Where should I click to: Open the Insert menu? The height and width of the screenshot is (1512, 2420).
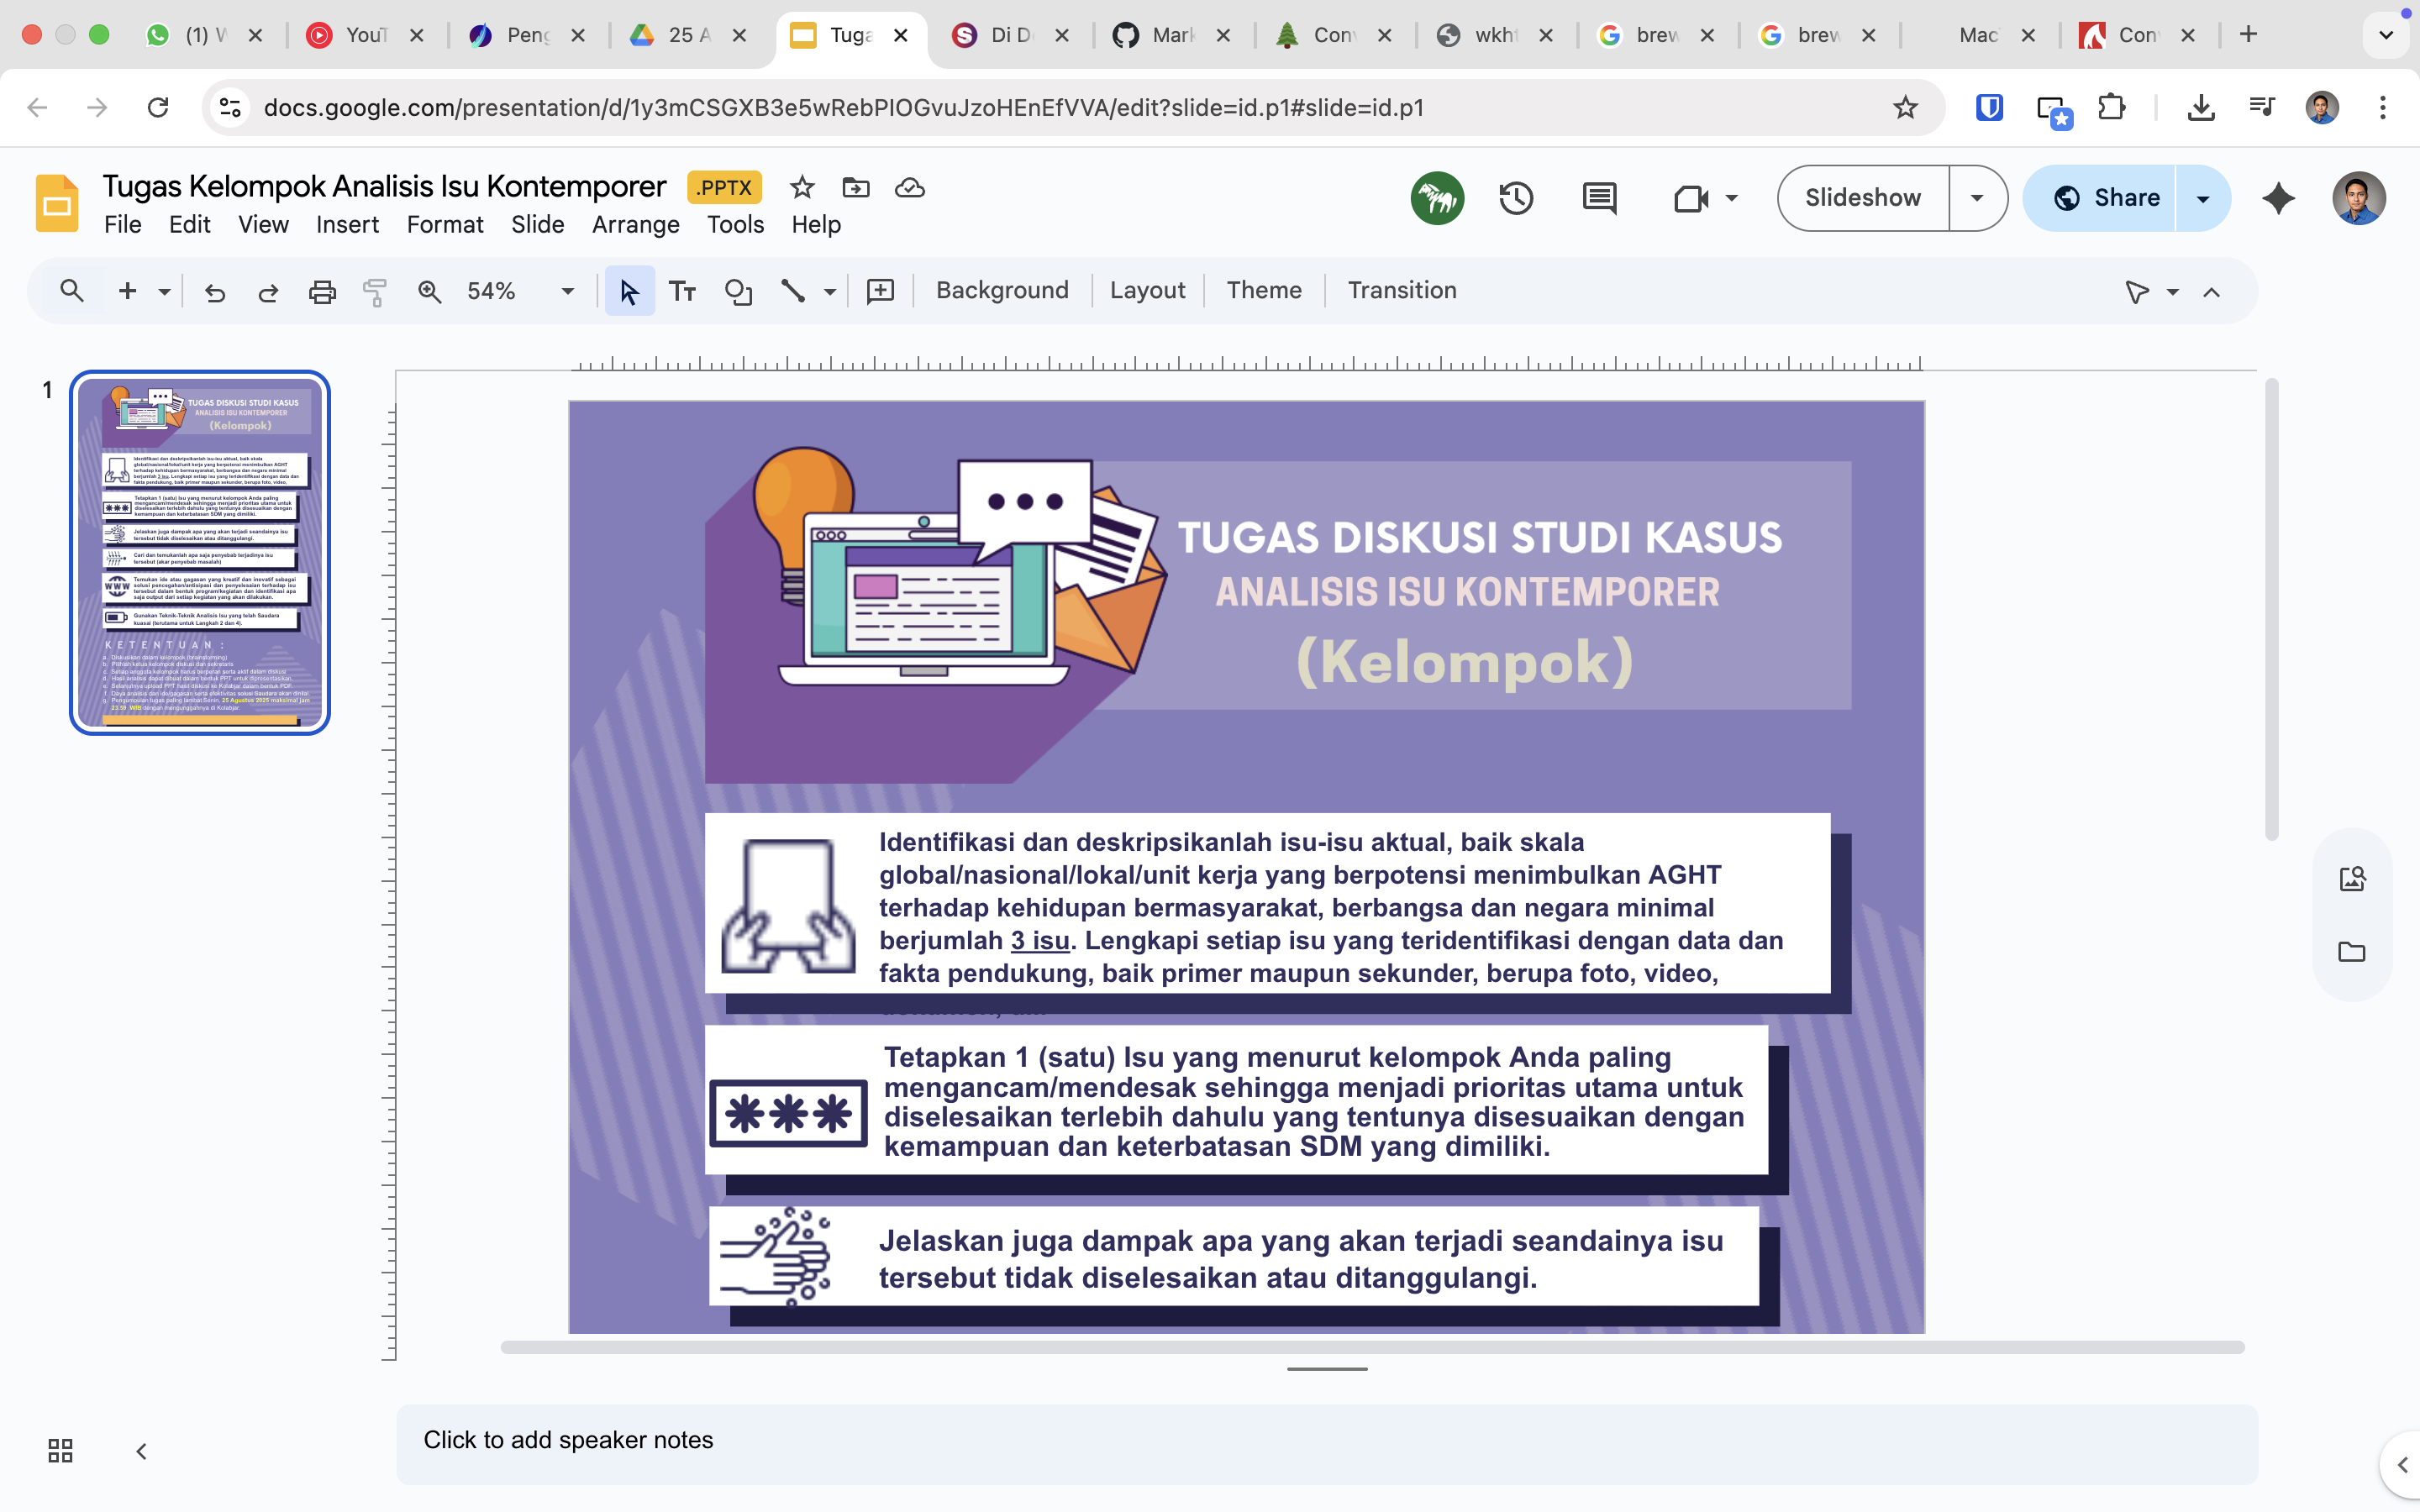click(x=347, y=225)
